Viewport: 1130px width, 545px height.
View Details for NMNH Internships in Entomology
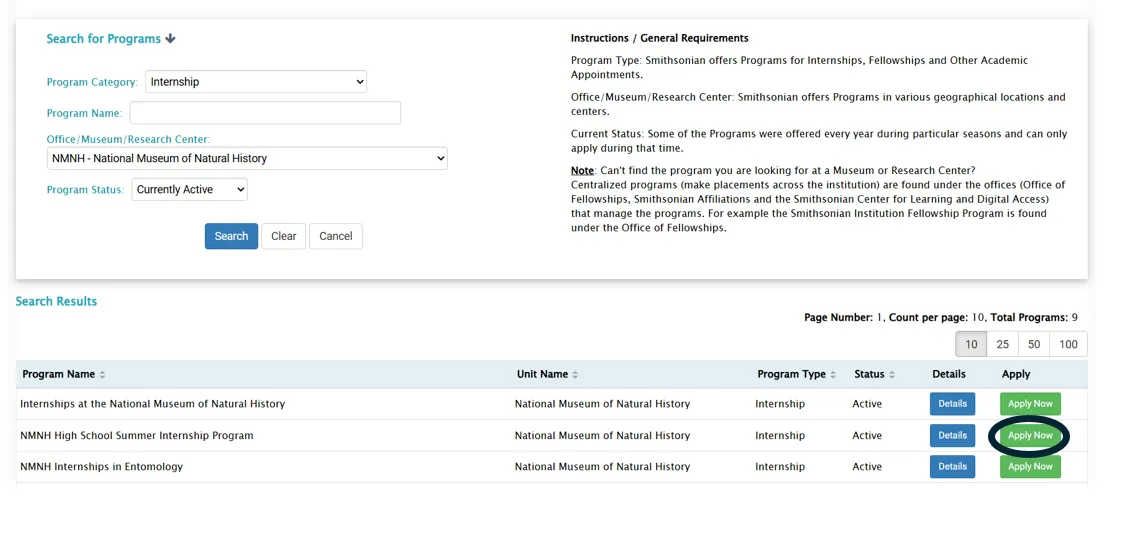(x=952, y=467)
